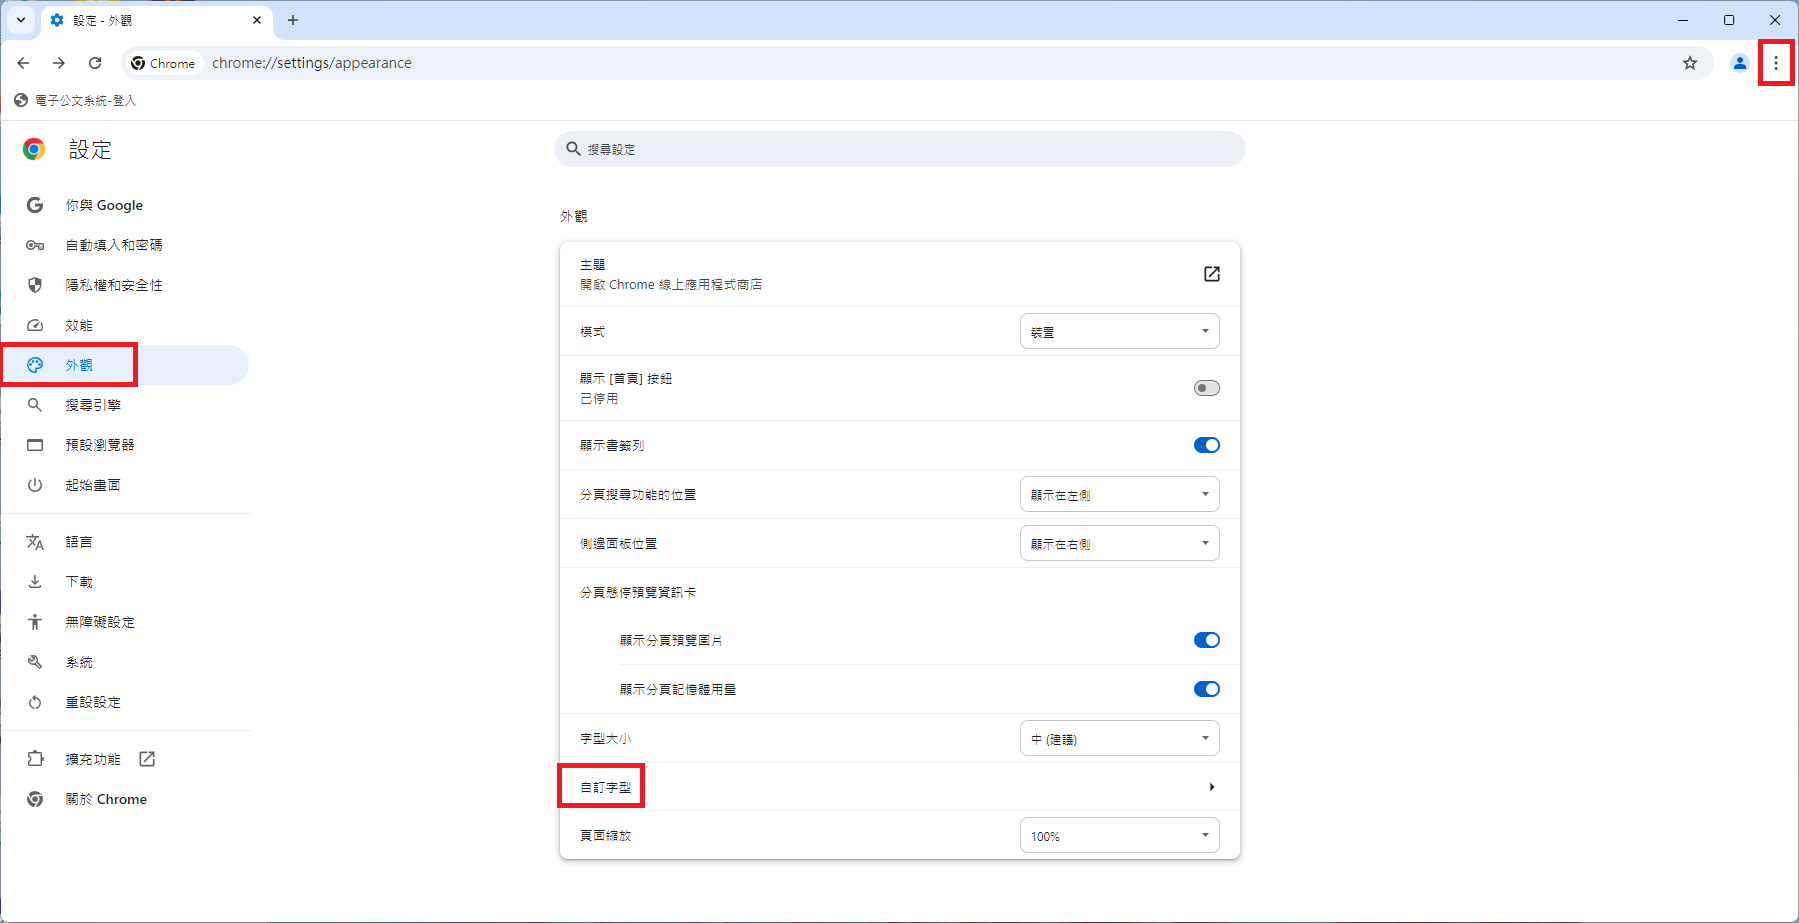This screenshot has height=923, width=1799.
Task: Select 搜尋引擎 in the sidebar
Action: 93,405
